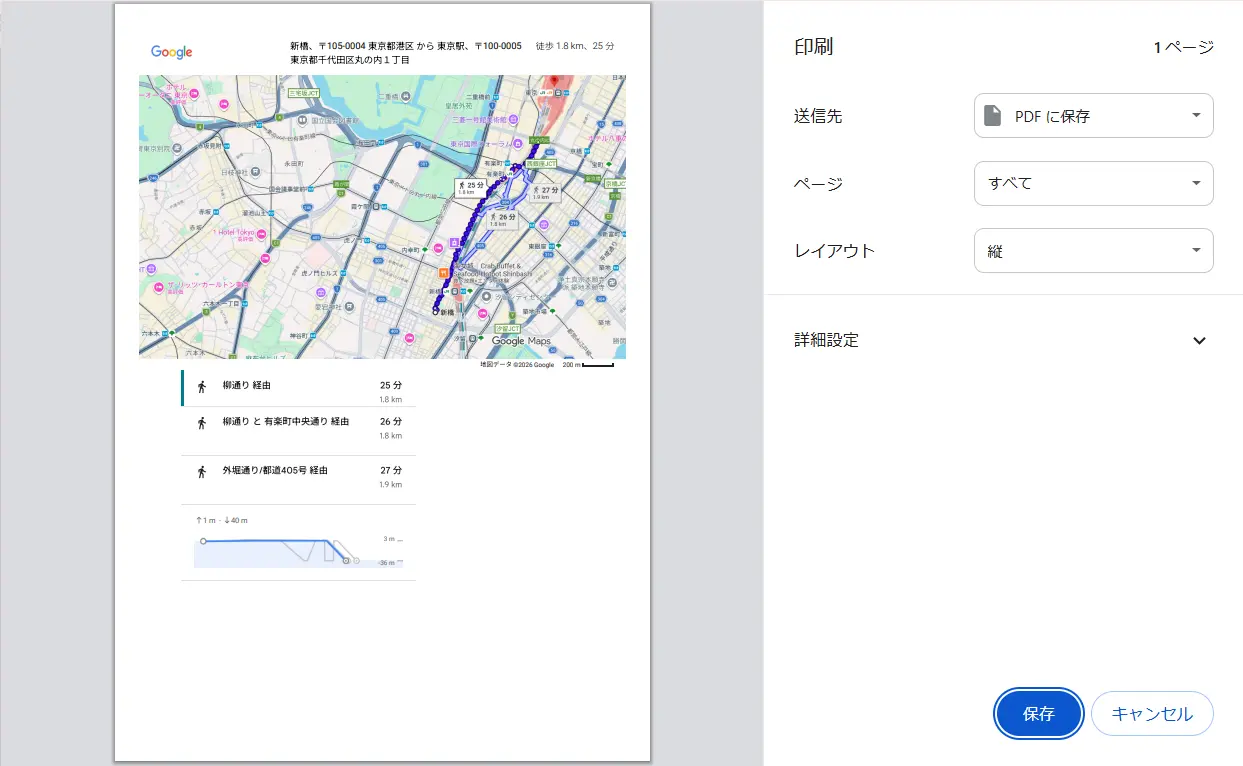1243x766 pixels.
Task: Click the '外堀通り/都道405号 経由' text
Action: click(275, 470)
